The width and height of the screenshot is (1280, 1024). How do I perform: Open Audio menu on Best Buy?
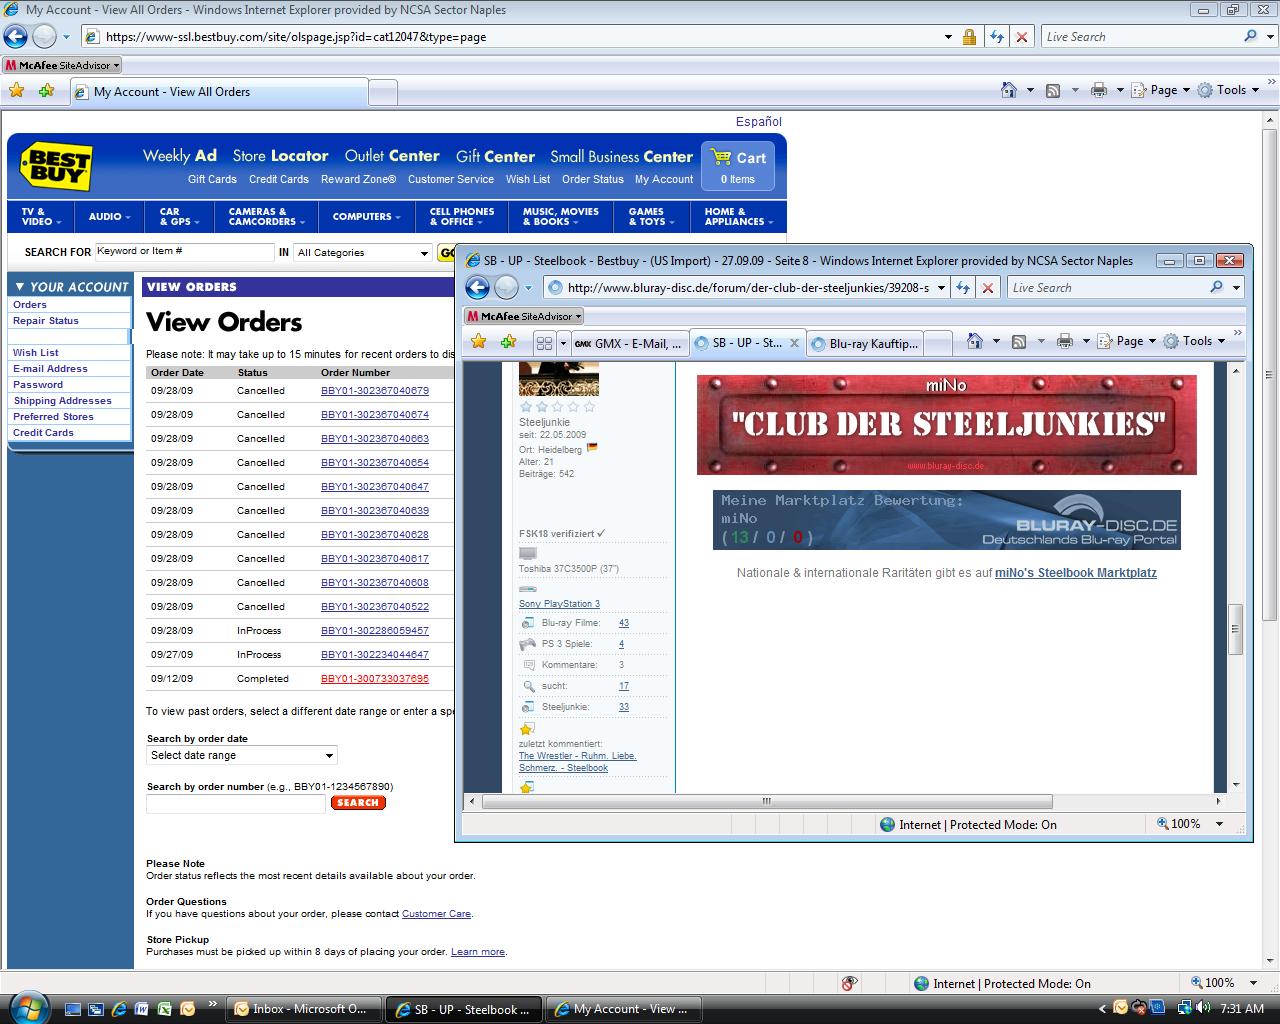(x=109, y=217)
